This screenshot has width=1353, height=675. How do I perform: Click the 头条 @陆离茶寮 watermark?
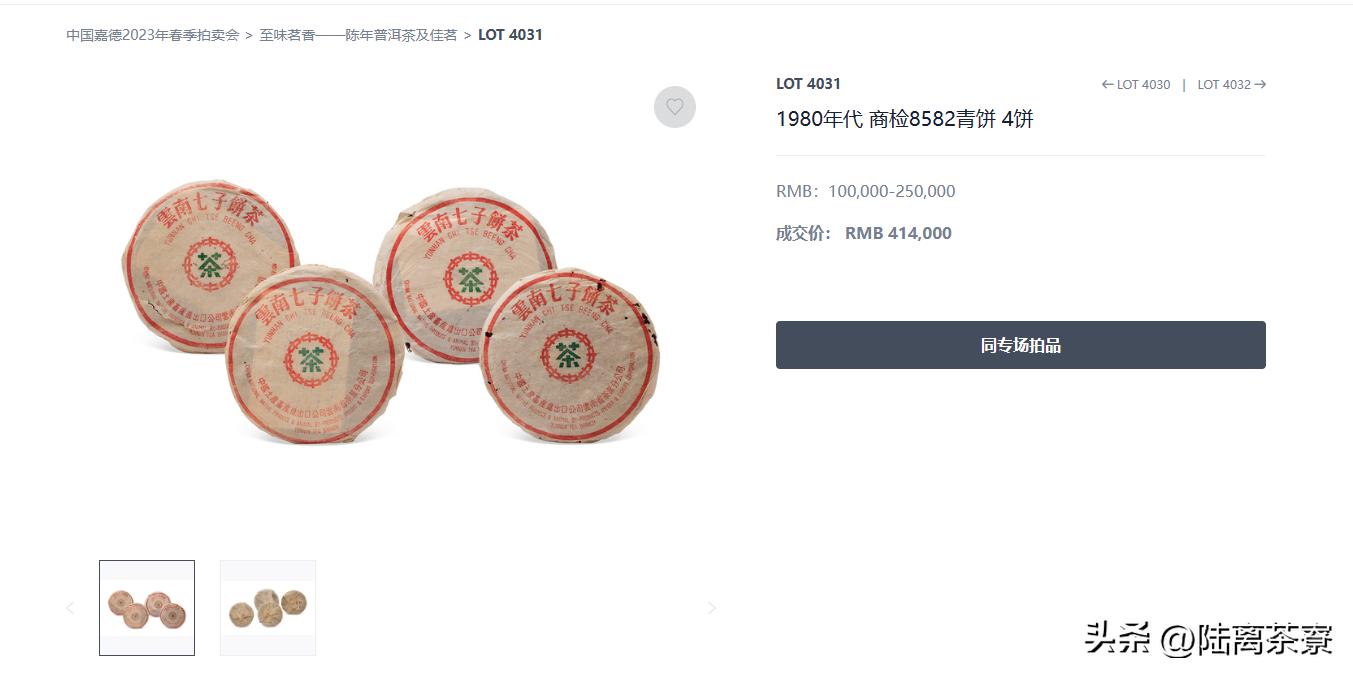(1209, 638)
